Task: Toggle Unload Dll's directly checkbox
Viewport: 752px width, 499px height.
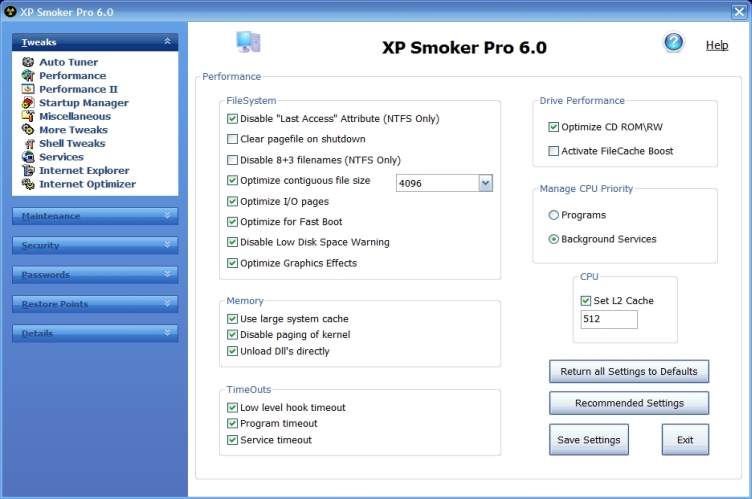Action: [x=232, y=351]
